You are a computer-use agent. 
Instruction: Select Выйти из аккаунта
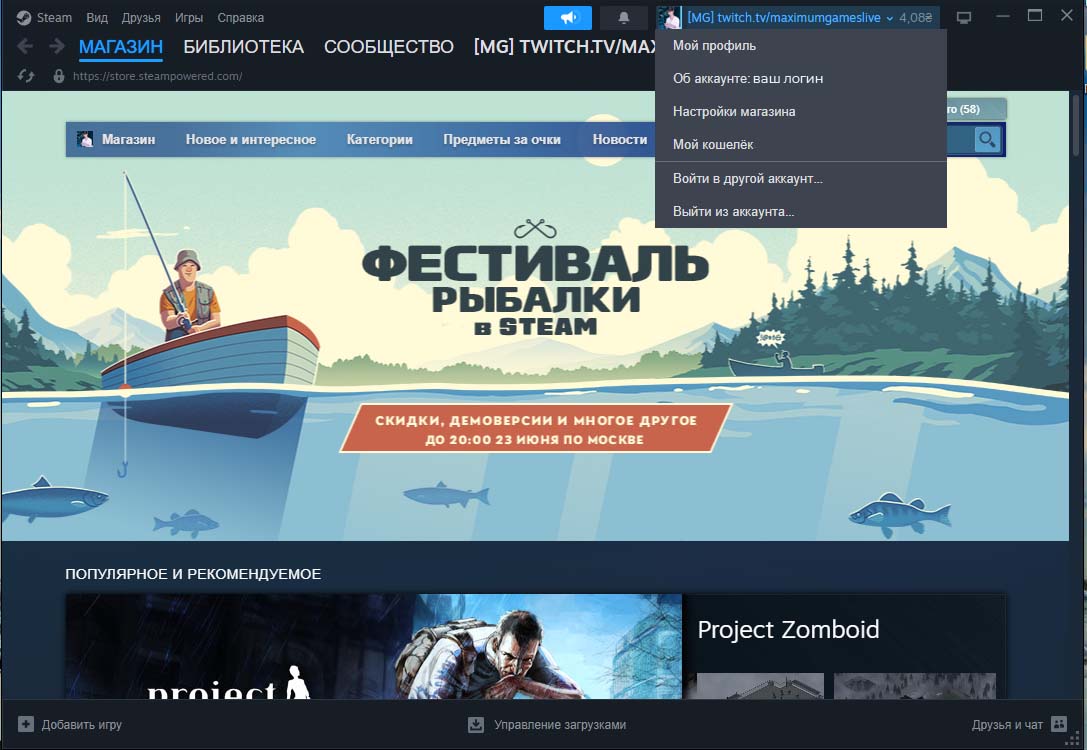801,211
